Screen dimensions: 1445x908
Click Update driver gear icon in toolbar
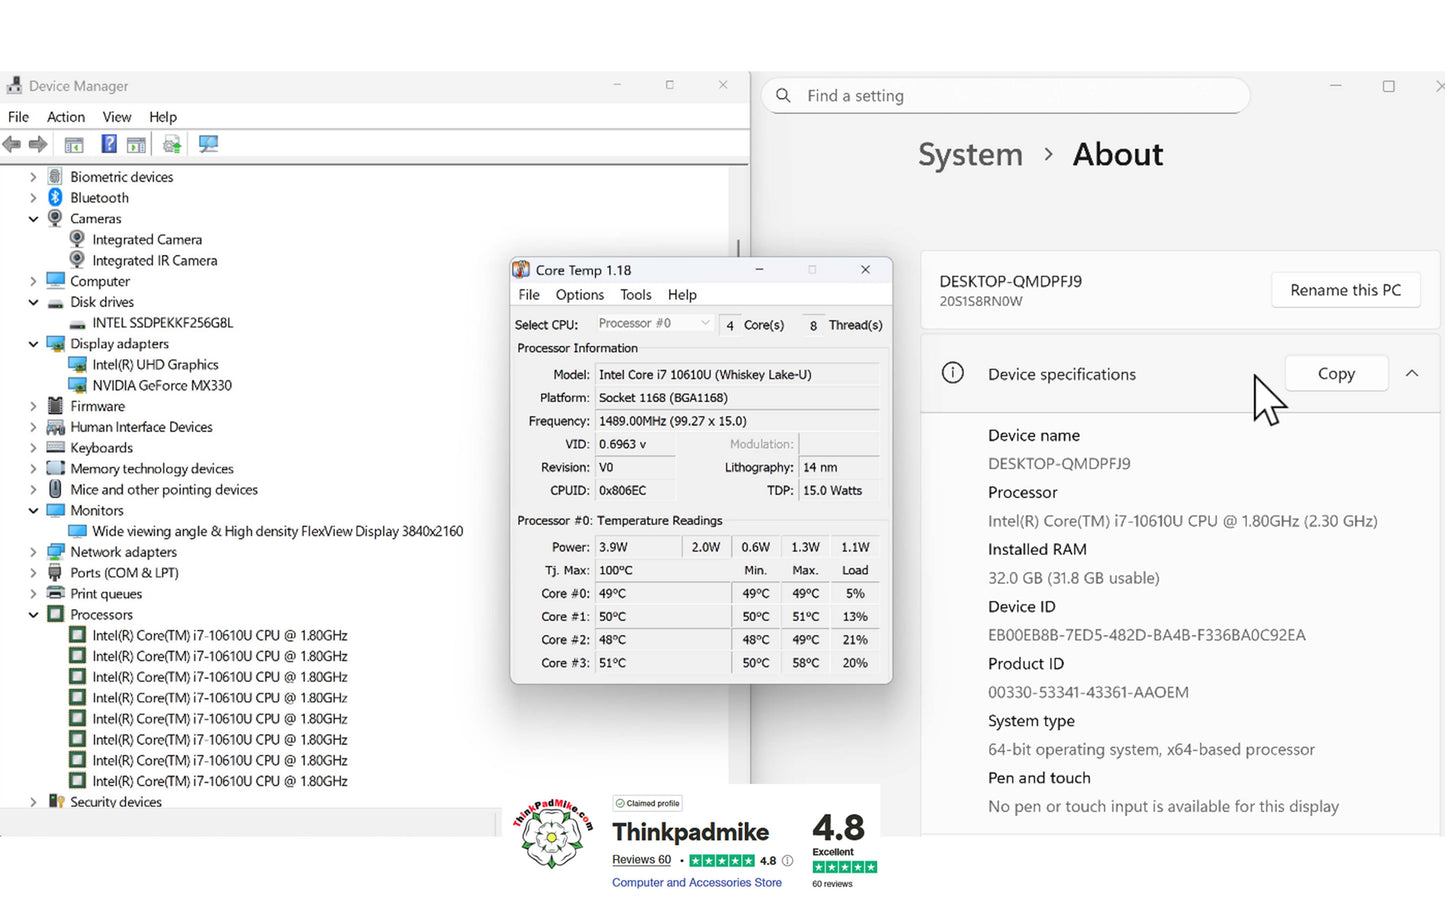click(x=172, y=144)
